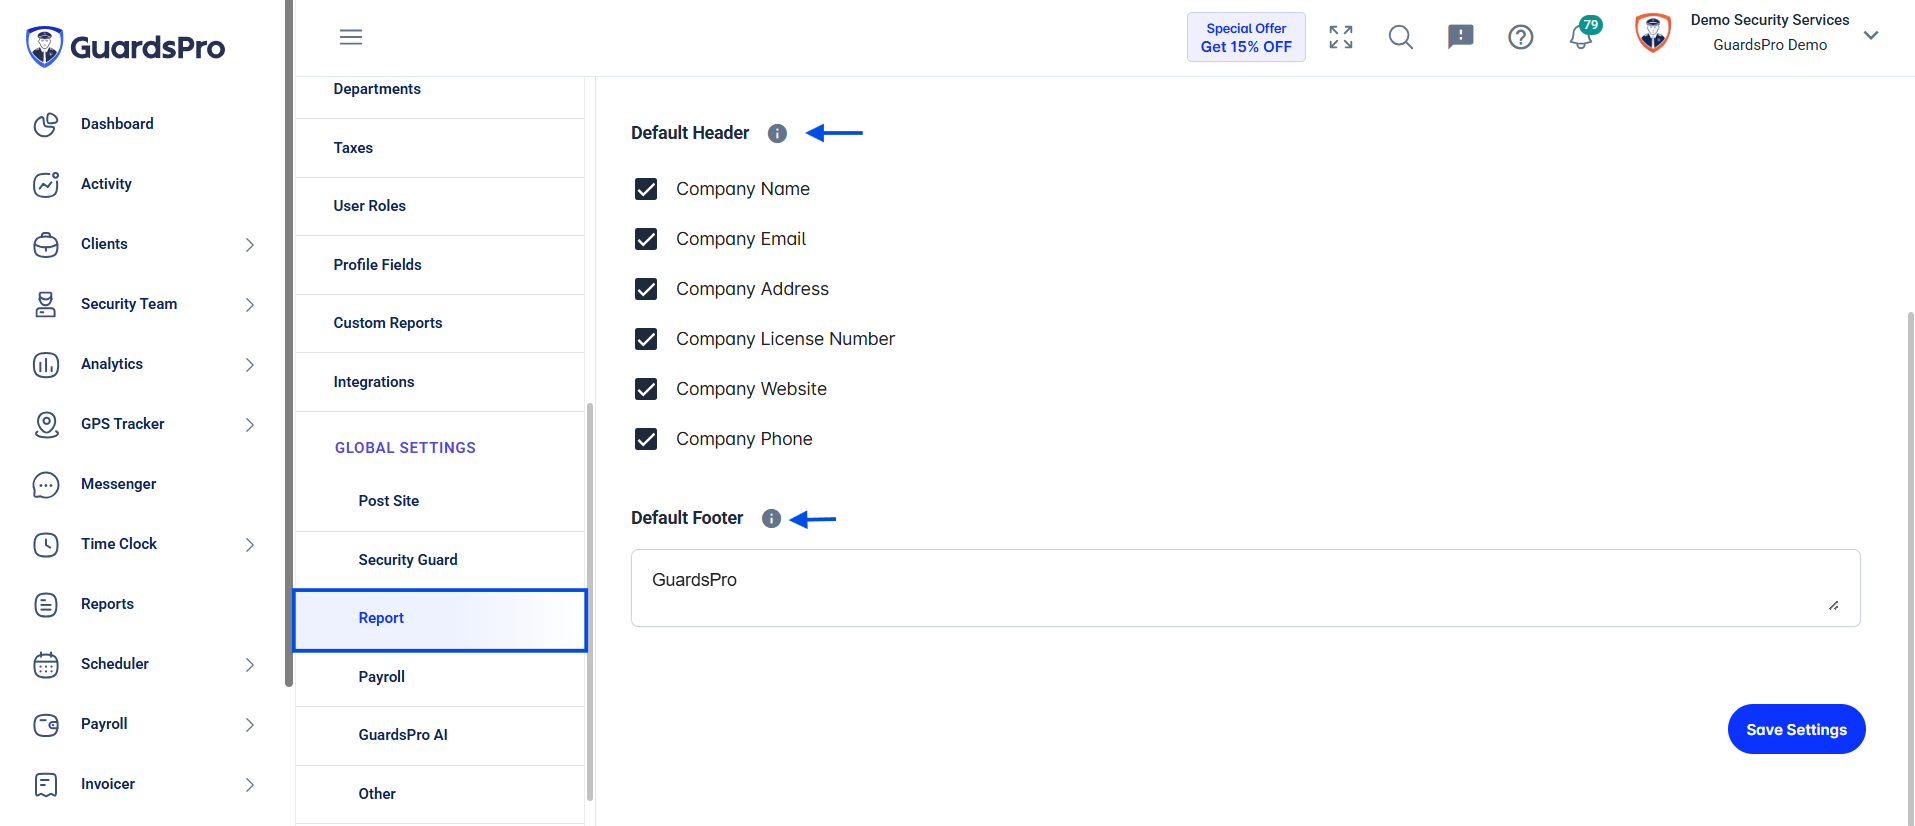Uncheck the Company License Number checkbox
The width and height of the screenshot is (1915, 826).
pos(646,339)
